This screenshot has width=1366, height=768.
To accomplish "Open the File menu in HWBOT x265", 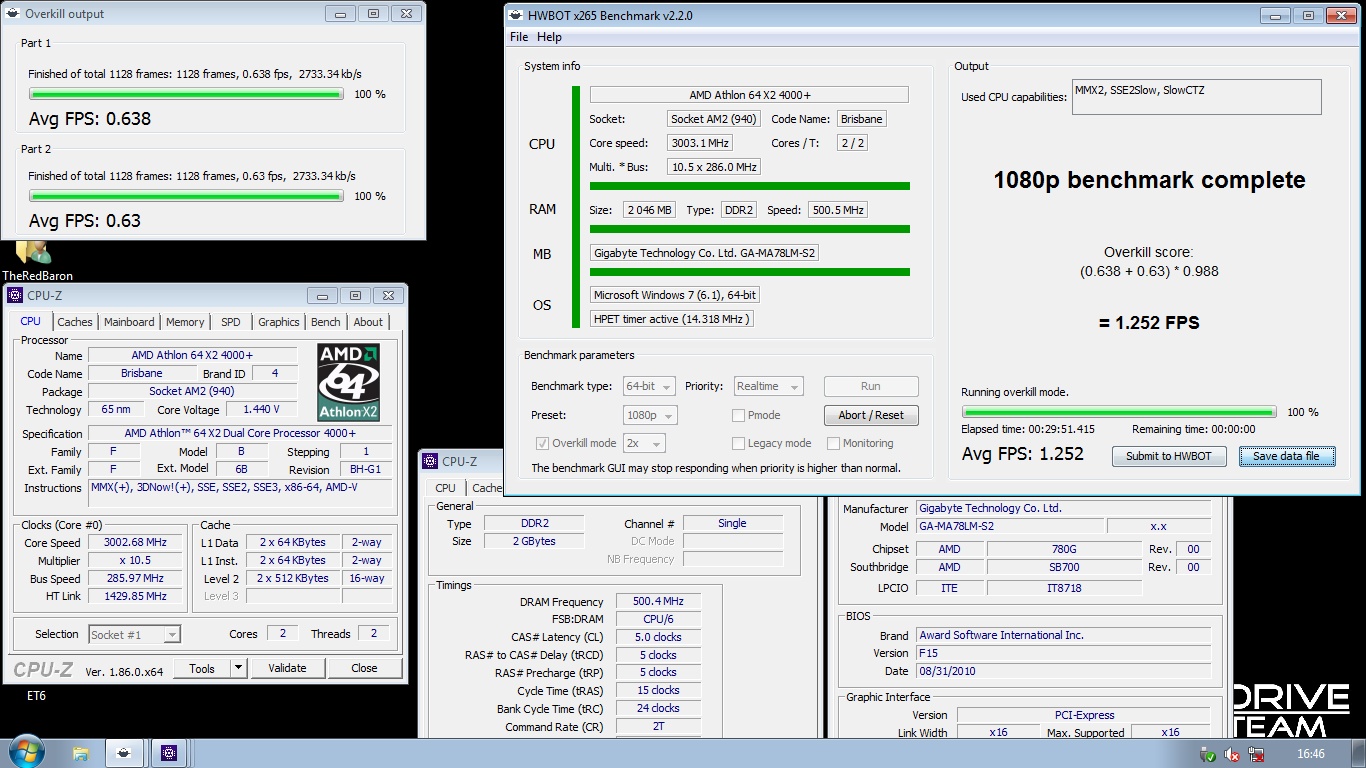I will [519, 37].
